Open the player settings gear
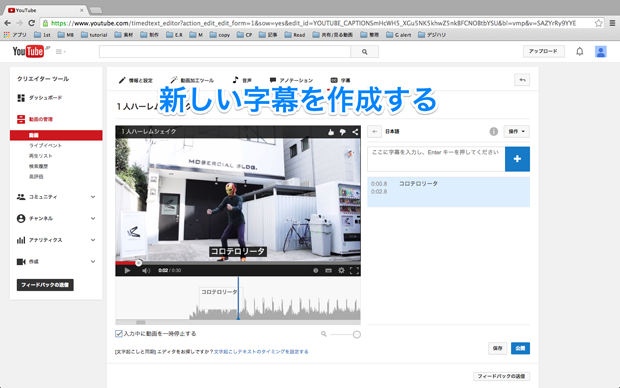 tap(341, 271)
